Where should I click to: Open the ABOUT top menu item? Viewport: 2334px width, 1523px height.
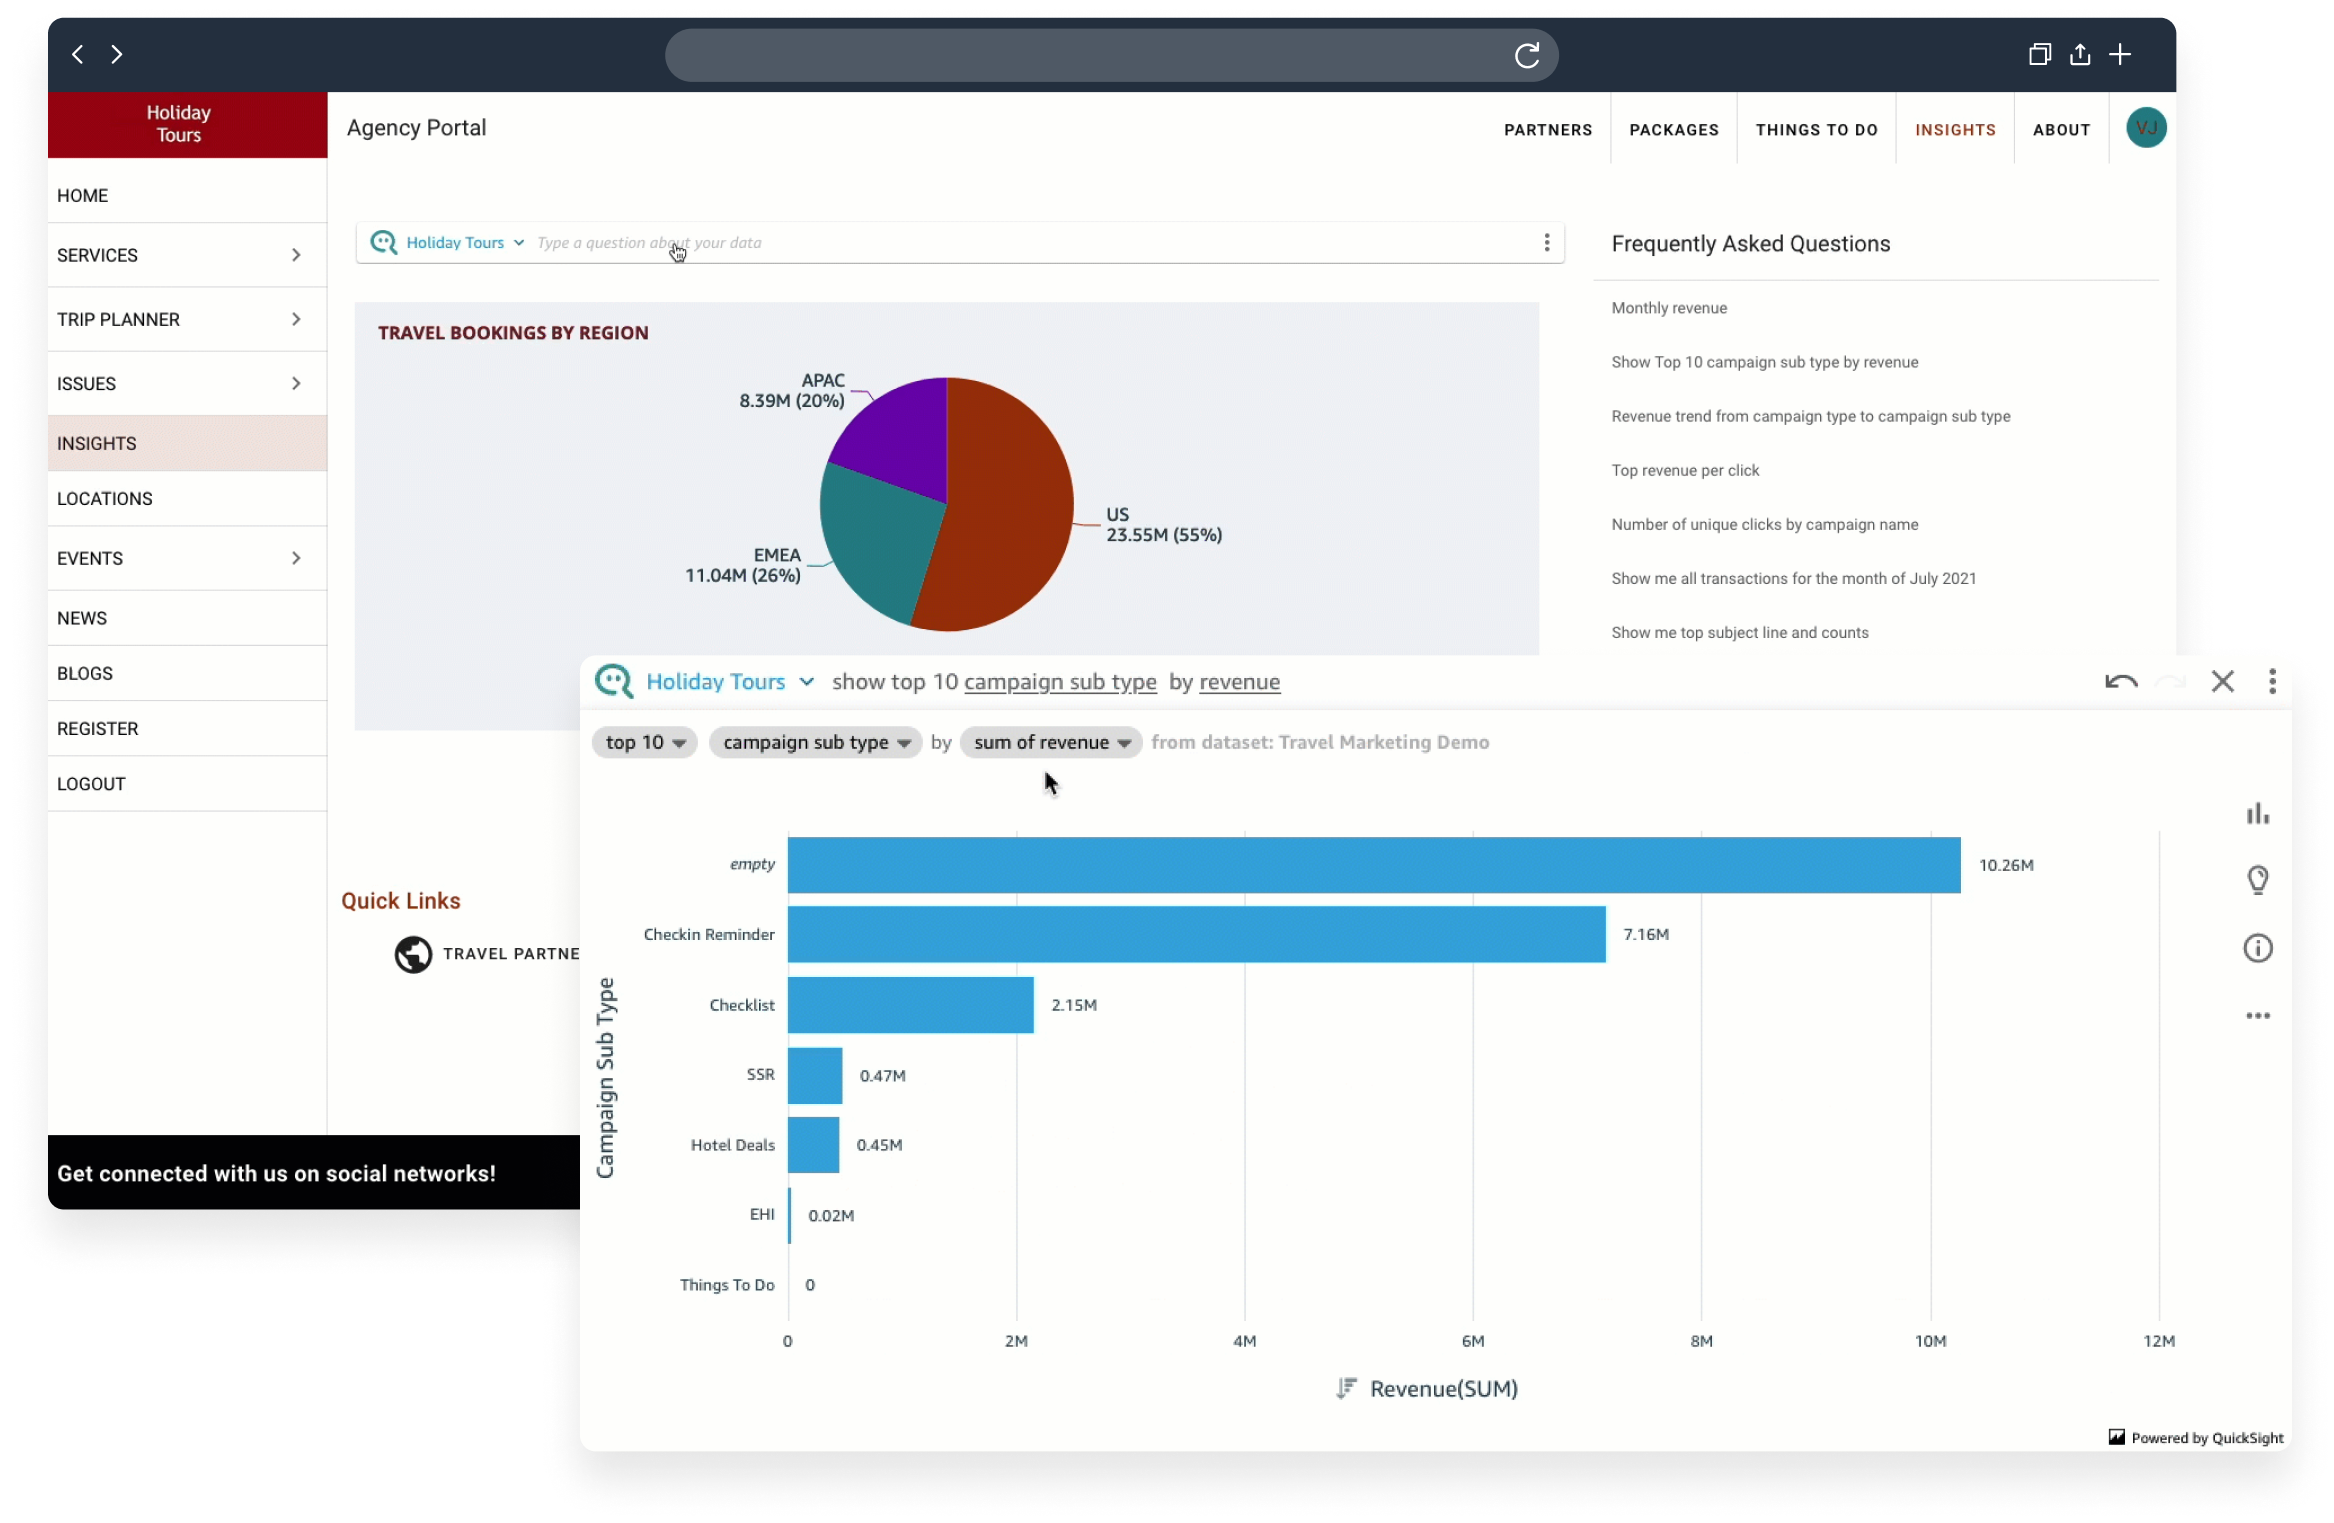point(2061,130)
